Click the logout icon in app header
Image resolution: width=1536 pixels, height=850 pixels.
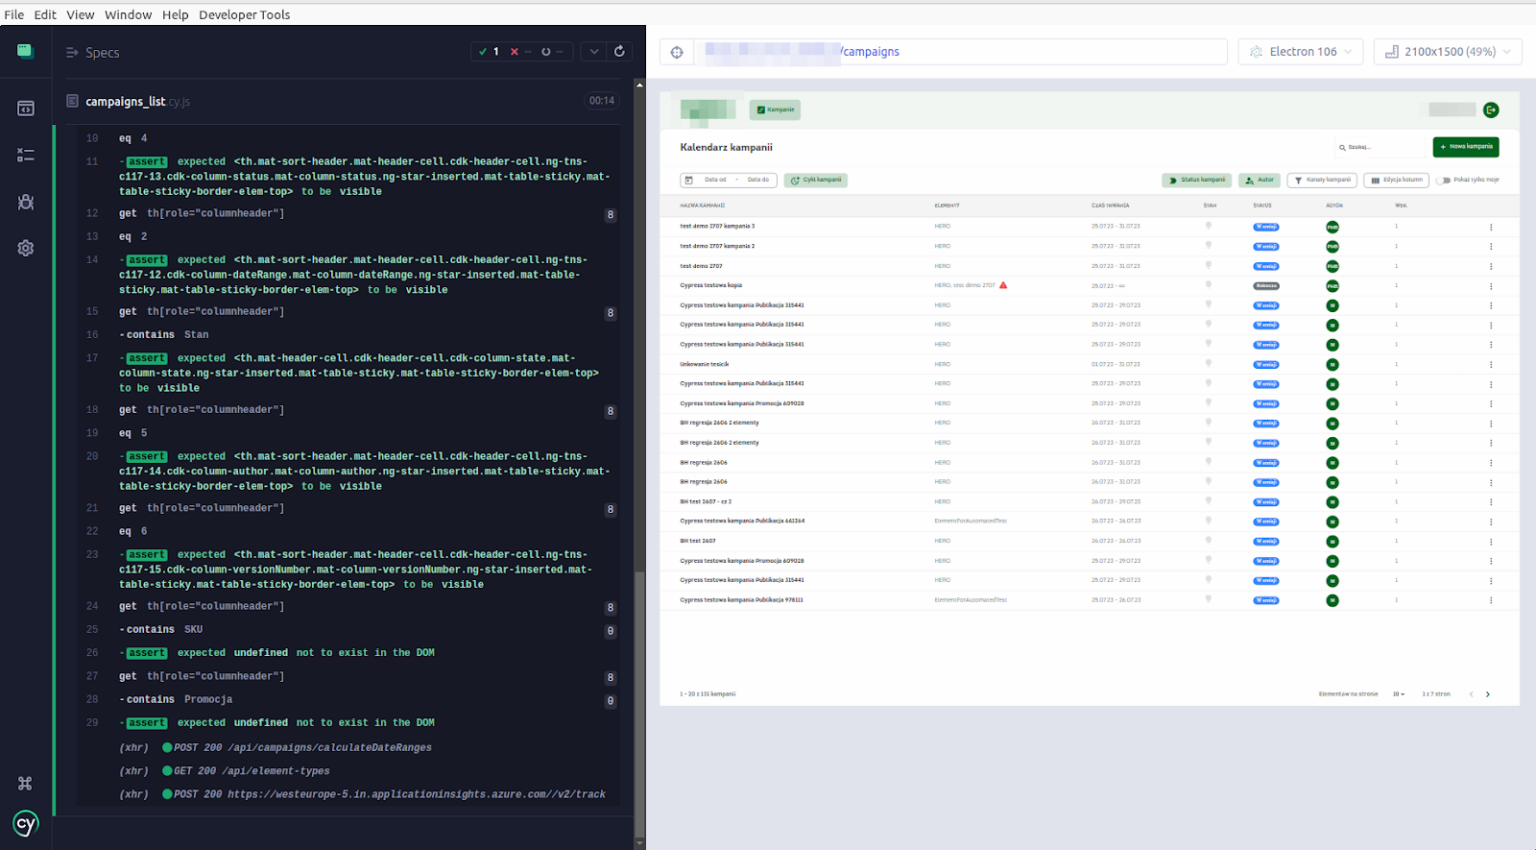[1491, 110]
